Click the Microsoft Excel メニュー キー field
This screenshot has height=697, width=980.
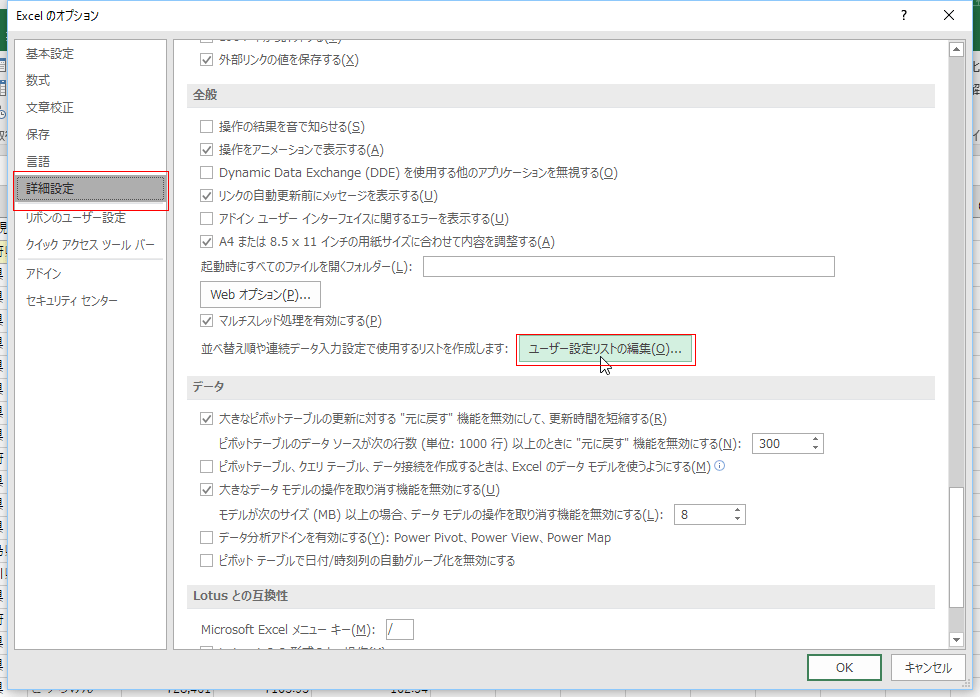pos(399,629)
